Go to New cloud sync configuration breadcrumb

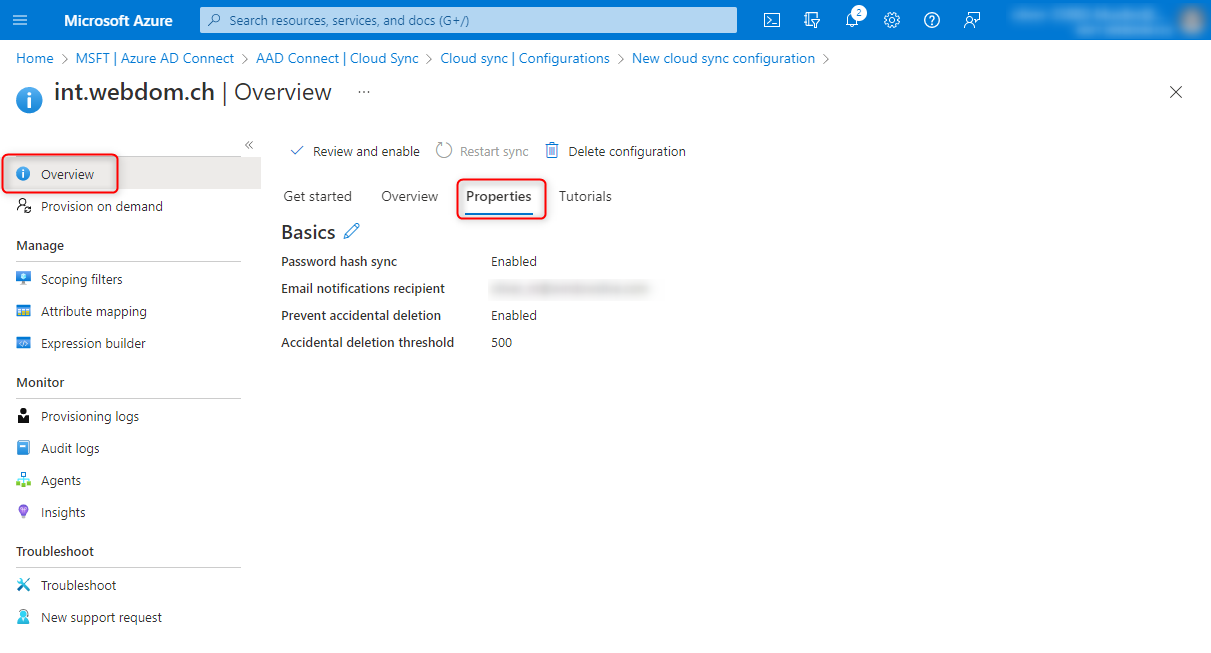coord(723,58)
